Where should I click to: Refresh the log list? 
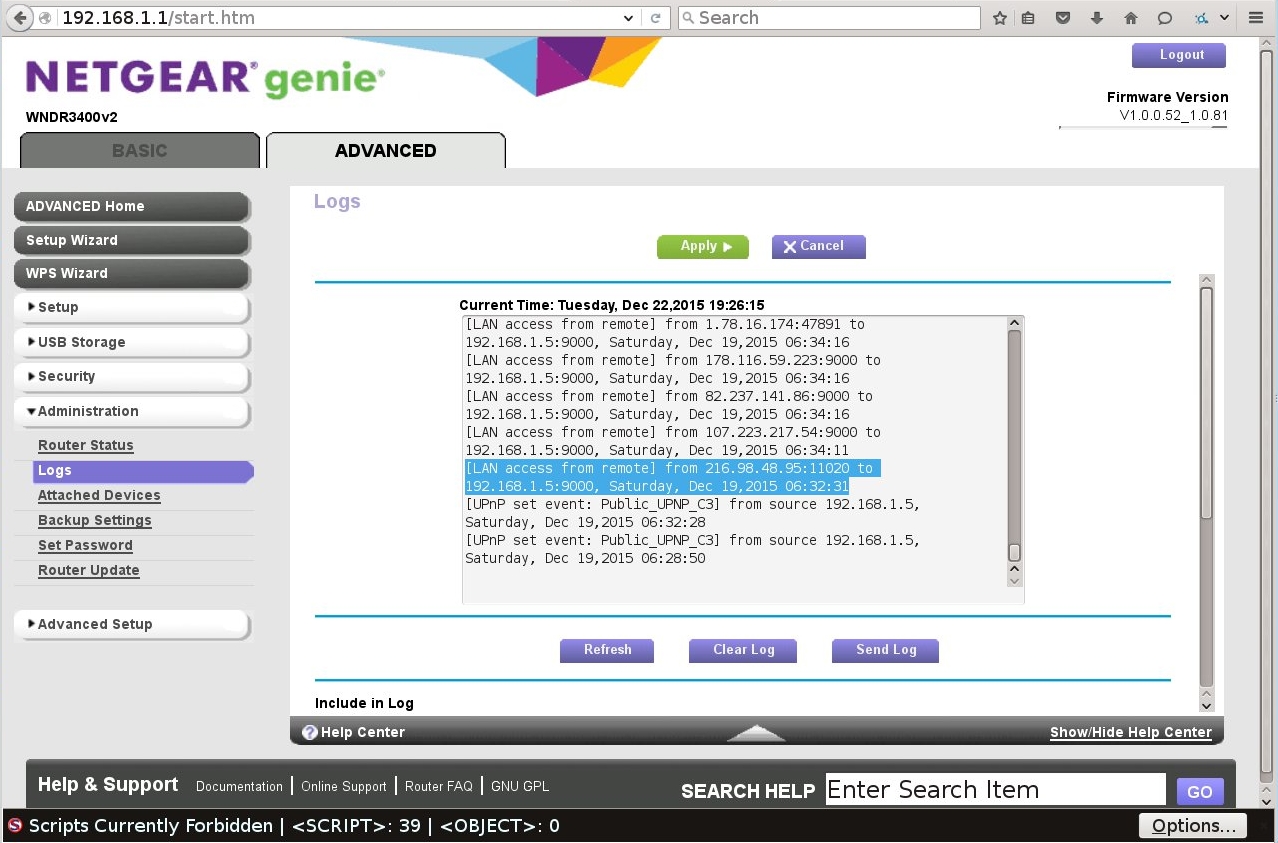[607, 650]
